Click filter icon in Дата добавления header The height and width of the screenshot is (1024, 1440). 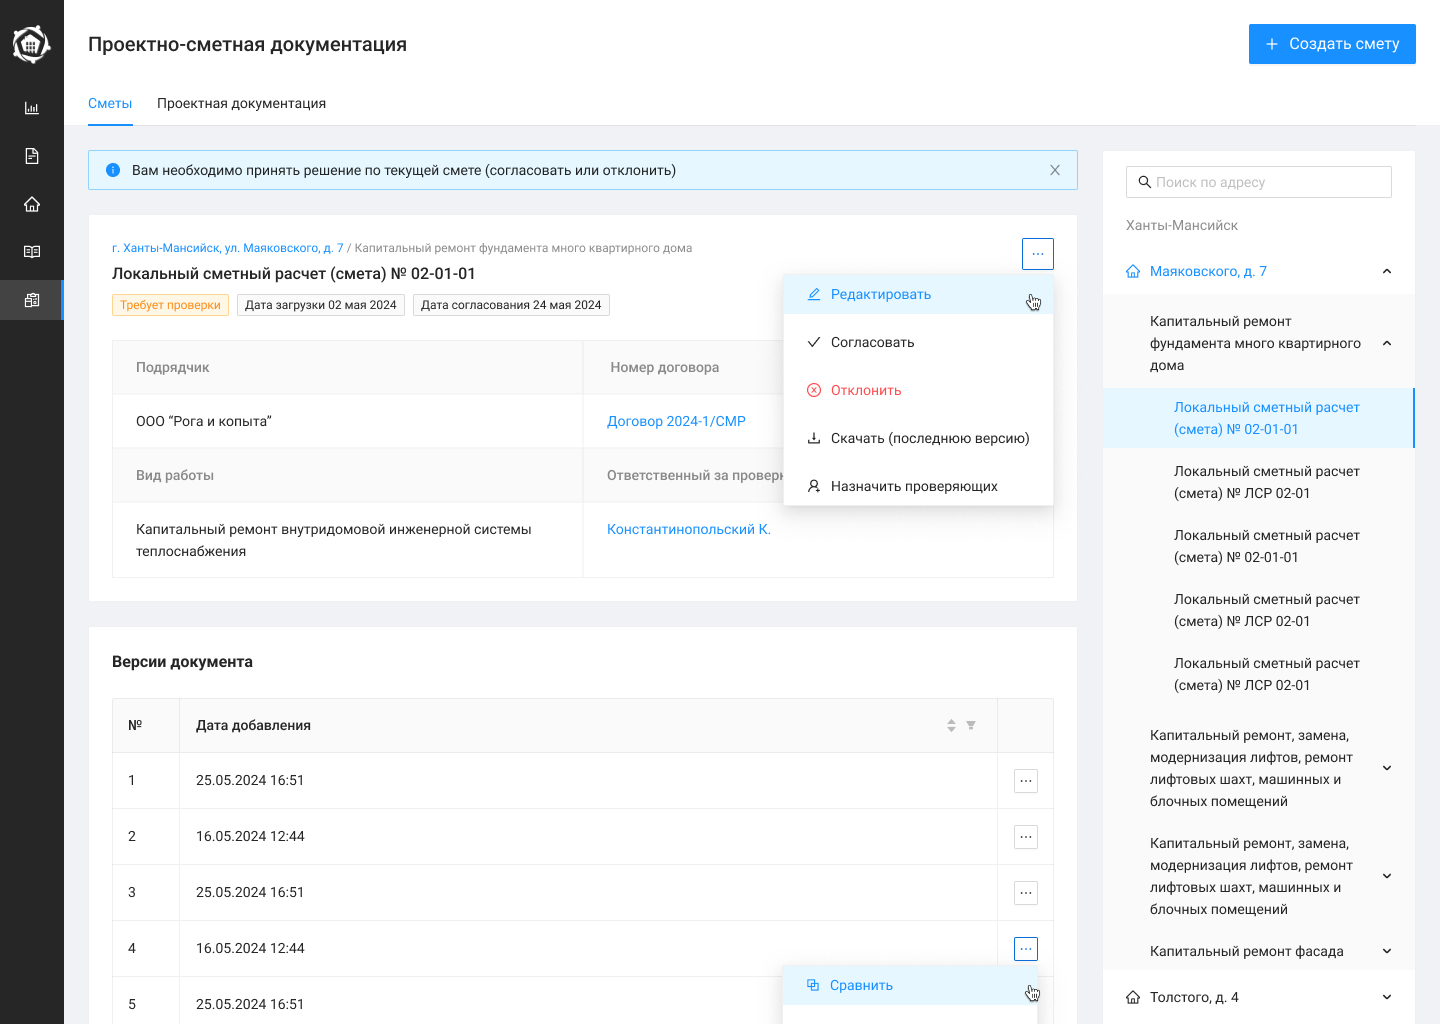tap(971, 725)
